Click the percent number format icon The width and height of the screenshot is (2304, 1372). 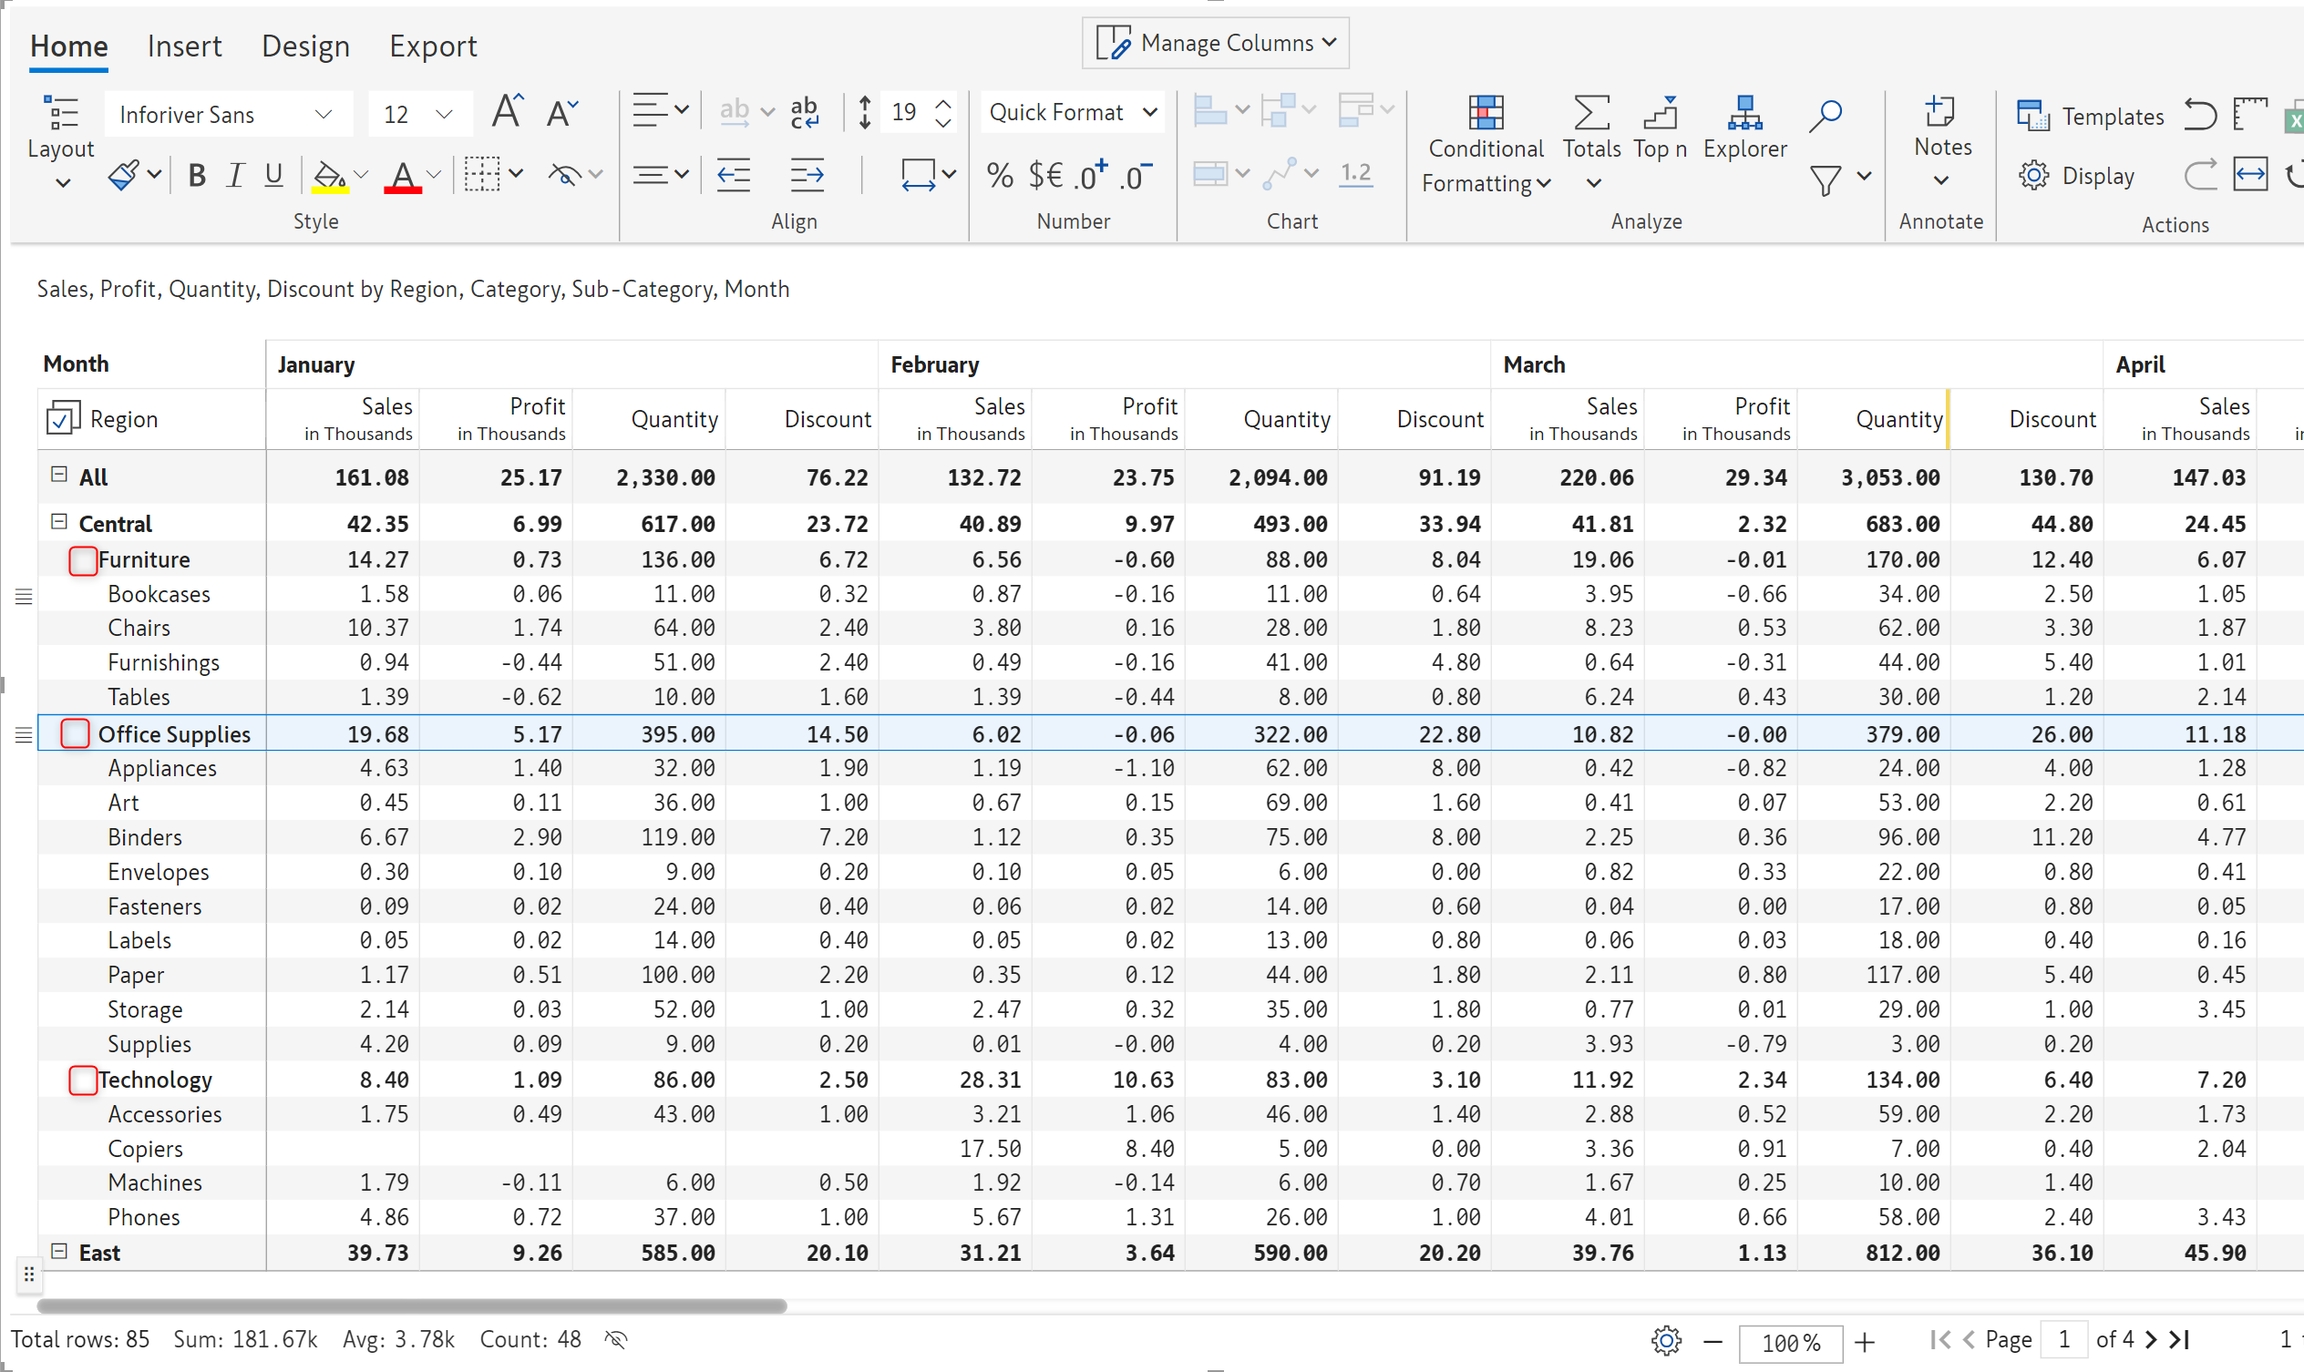[999, 176]
